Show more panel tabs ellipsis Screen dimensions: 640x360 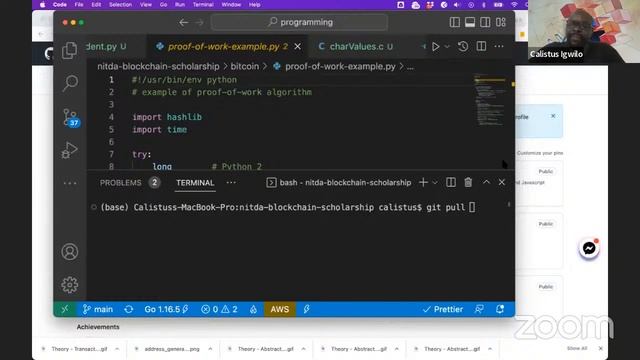point(231,183)
